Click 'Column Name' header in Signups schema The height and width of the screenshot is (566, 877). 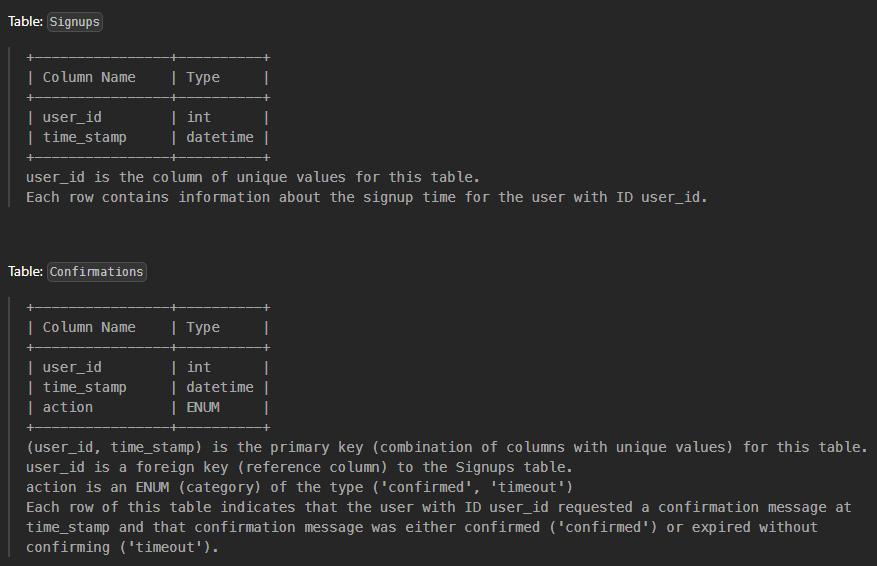[x=88, y=77]
